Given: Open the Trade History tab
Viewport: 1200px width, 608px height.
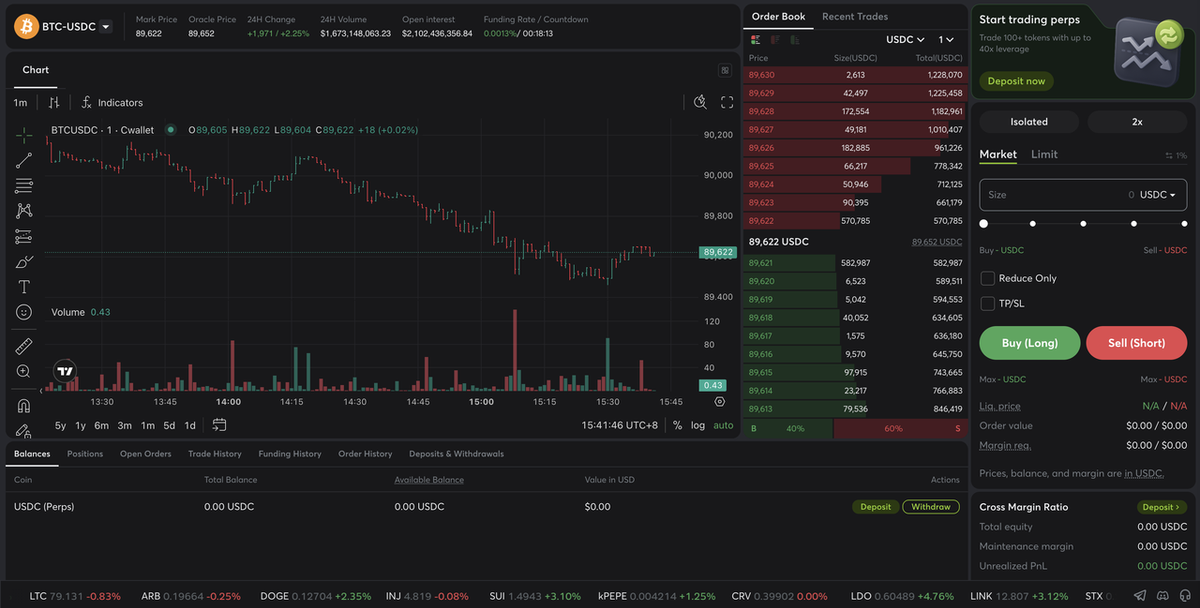Looking at the screenshot, I should [x=215, y=454].
